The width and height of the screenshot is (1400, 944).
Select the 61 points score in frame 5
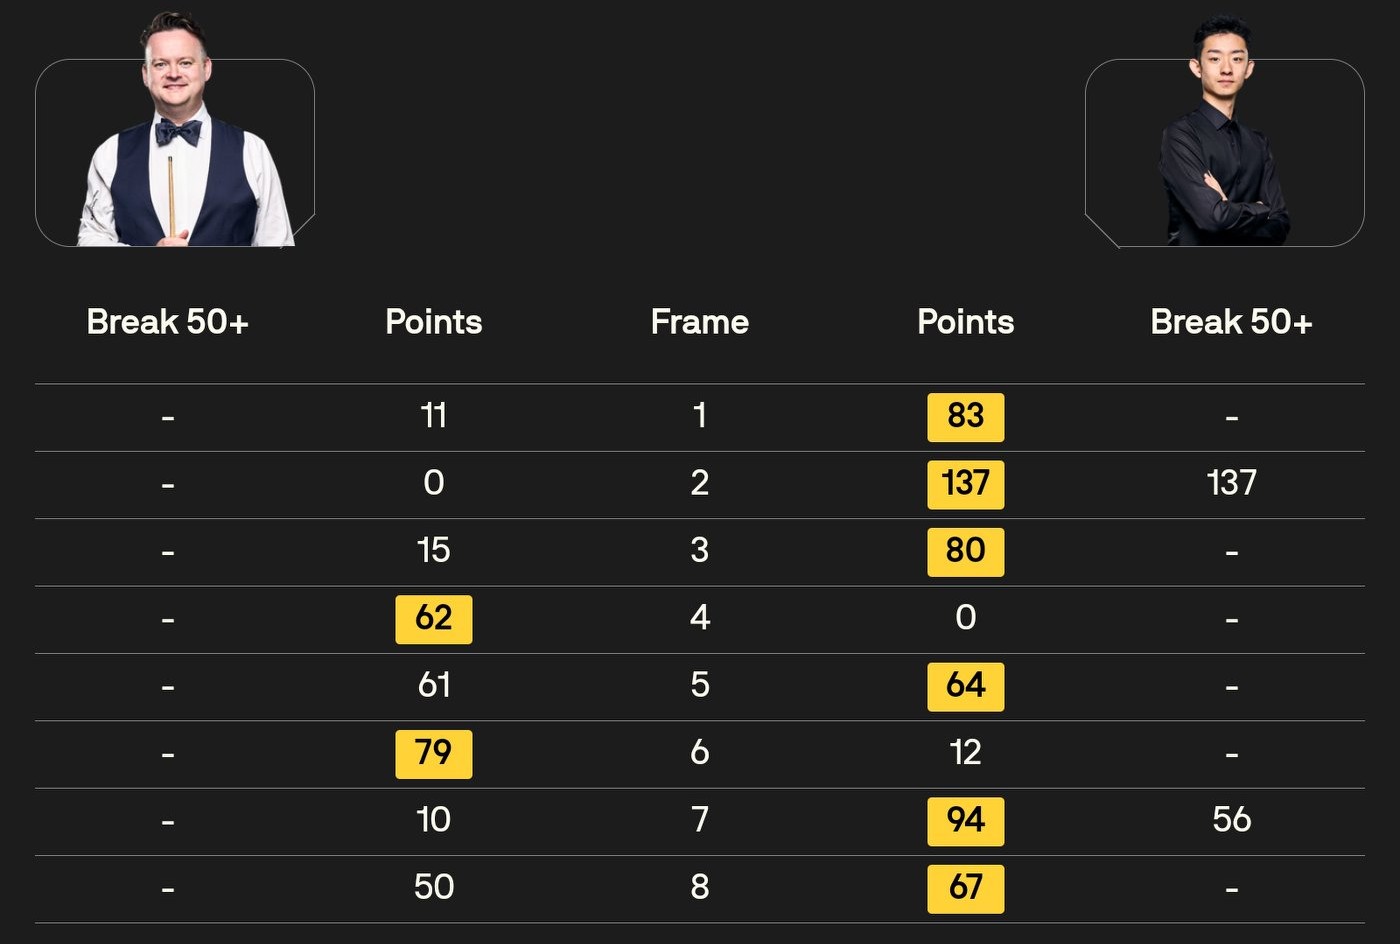[x=433, y=685]
